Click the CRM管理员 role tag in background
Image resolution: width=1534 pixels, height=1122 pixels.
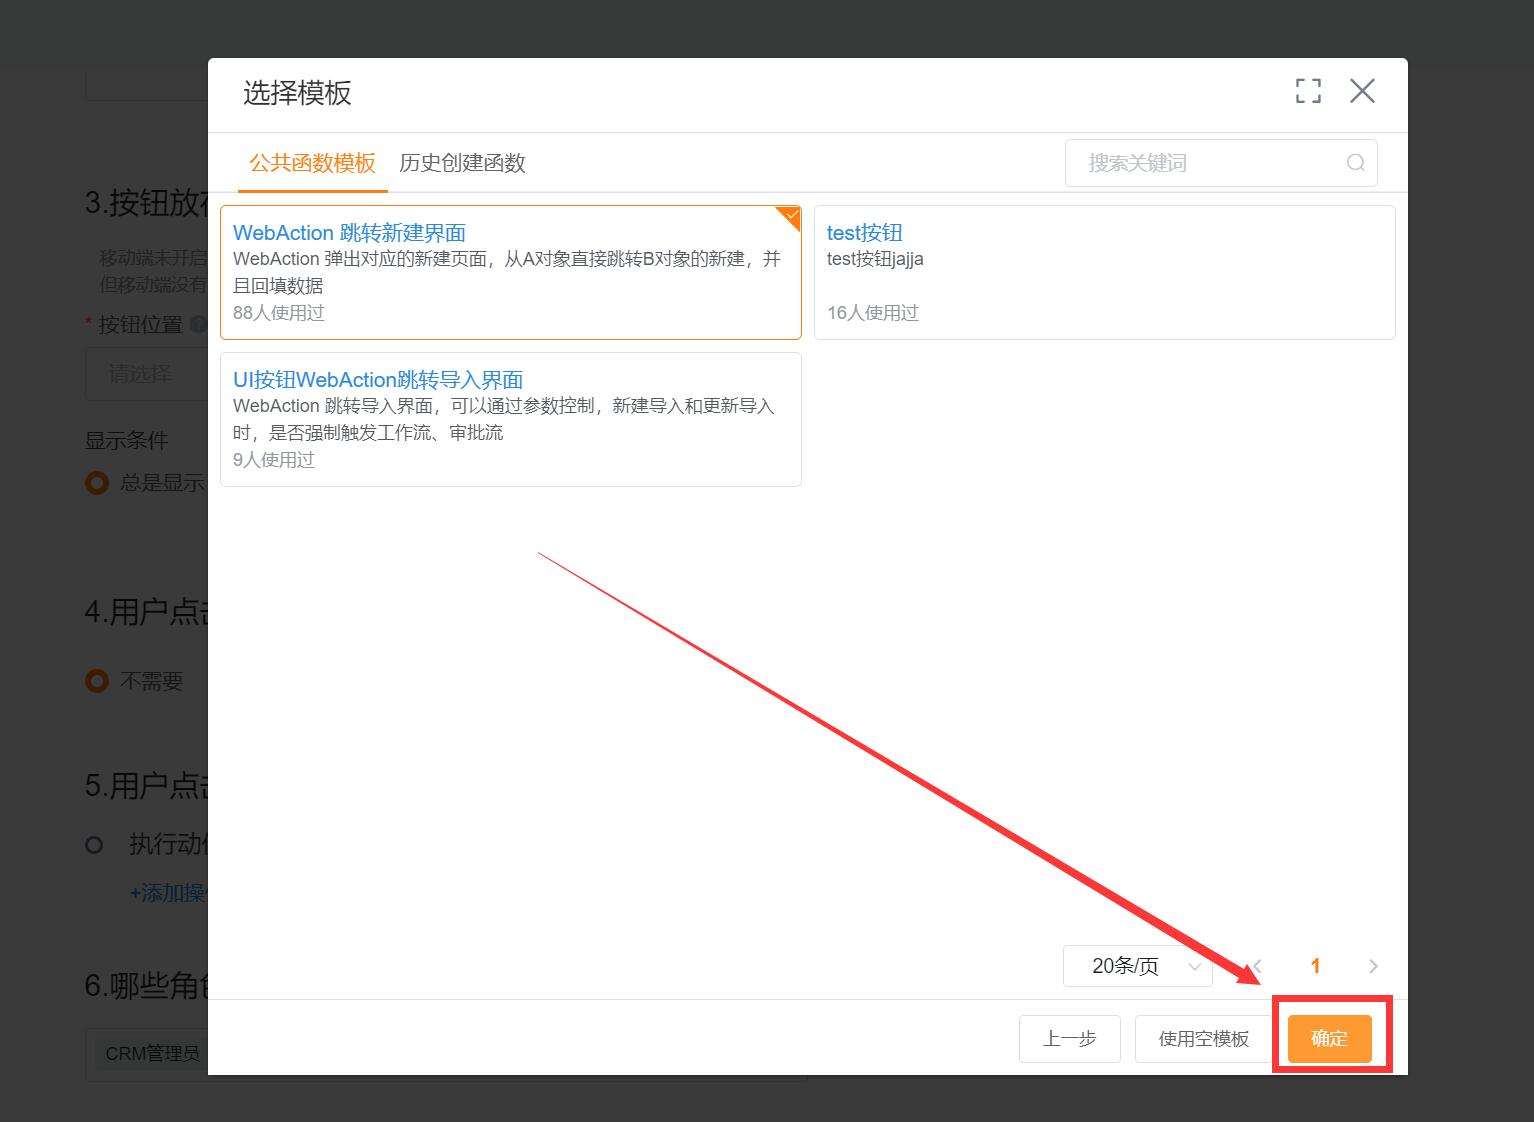pyautogui.click(x=153, y=1053)
